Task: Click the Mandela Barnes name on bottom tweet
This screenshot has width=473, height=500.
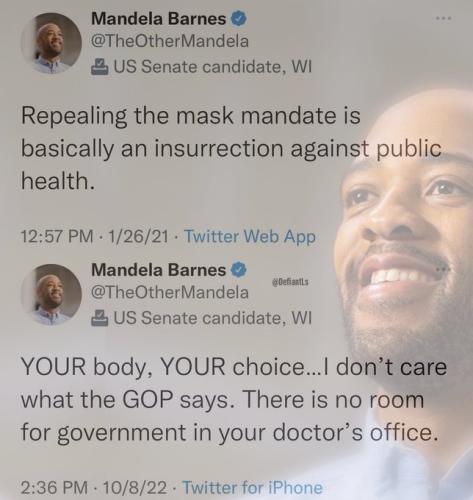Action: coord(159,269)
